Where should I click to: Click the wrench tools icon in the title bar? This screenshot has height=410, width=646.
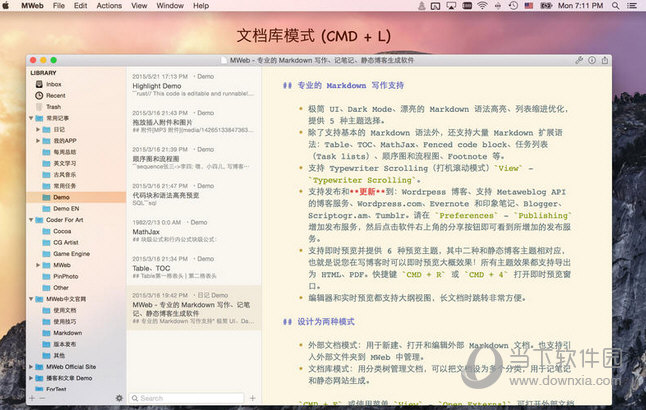point(579,60)
